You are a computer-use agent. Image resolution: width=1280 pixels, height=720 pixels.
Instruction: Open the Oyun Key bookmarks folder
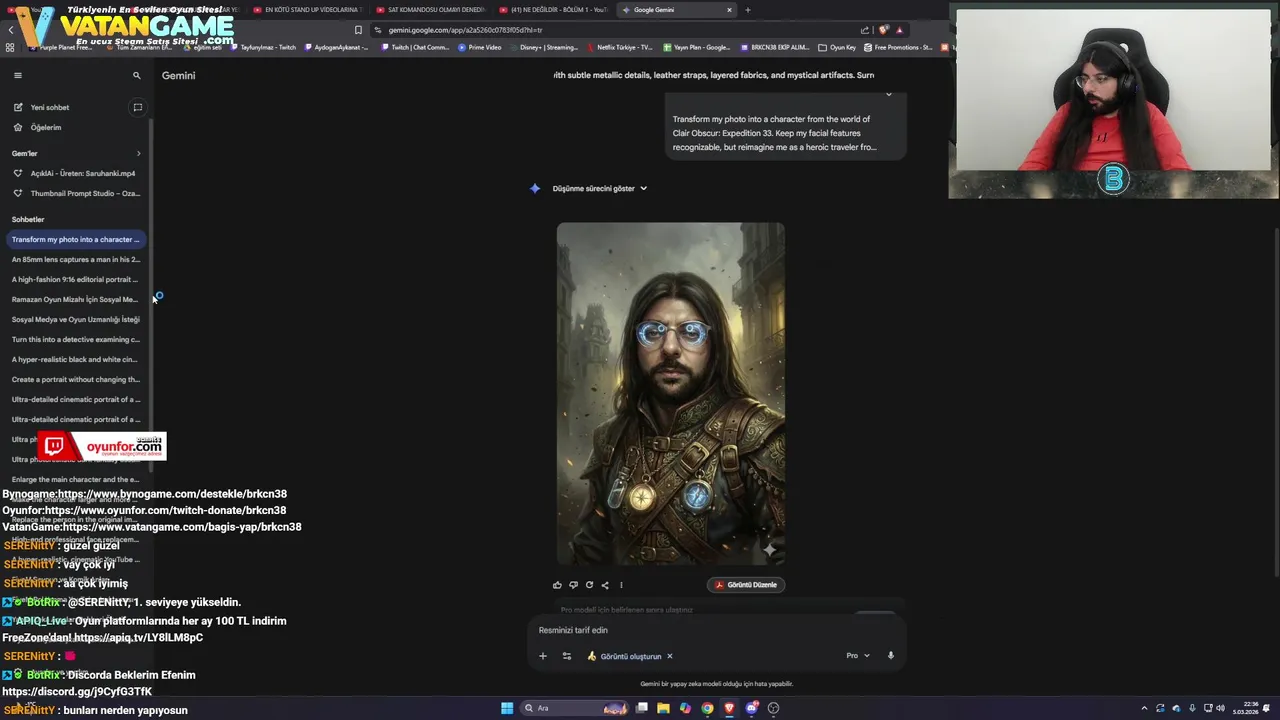click(837, 47)
